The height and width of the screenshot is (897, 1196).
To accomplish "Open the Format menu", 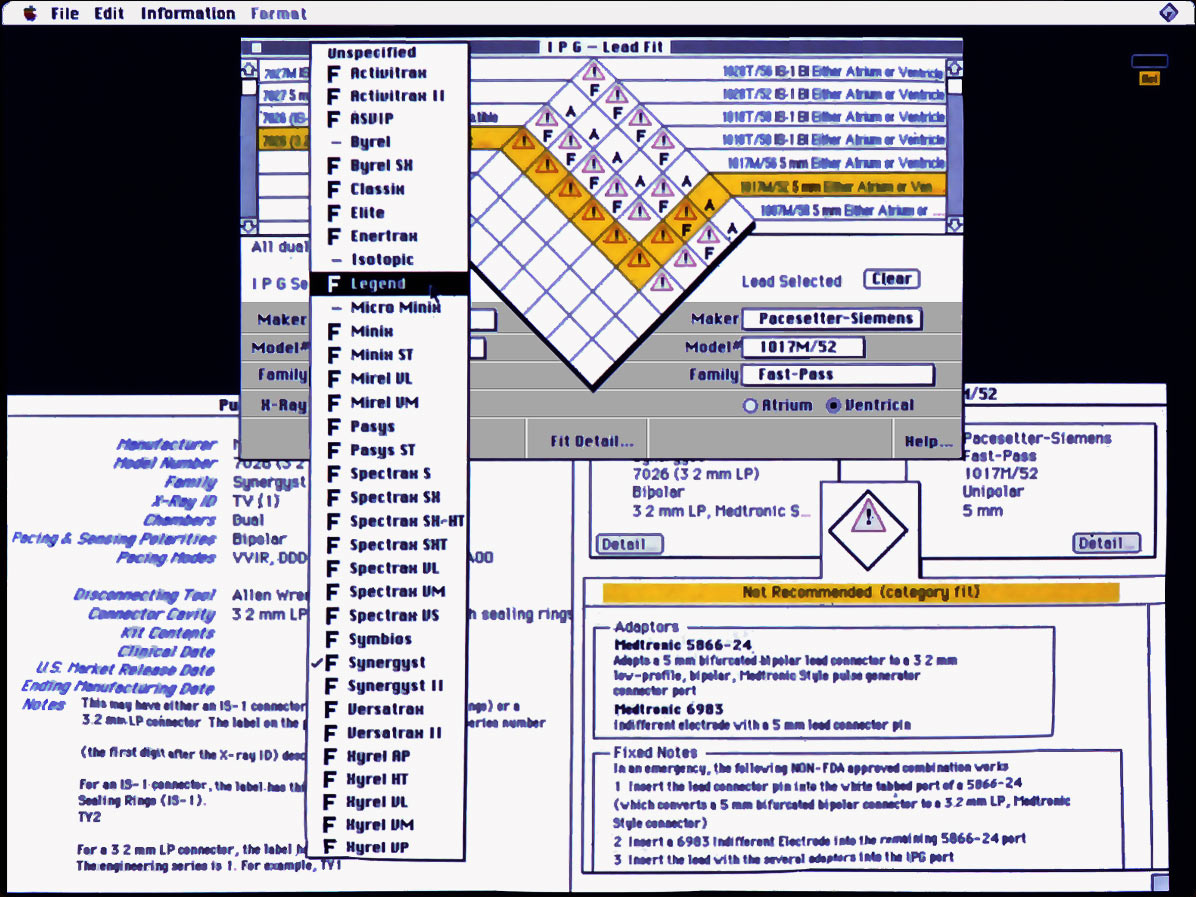I will [278, 14].
